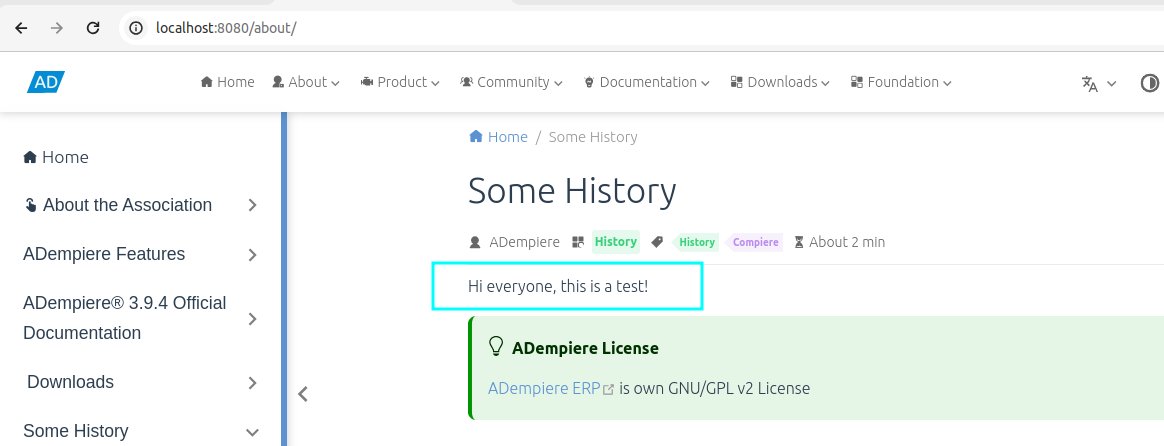Click the browser back arrow

pyautogui.click(x=22, y=28)
